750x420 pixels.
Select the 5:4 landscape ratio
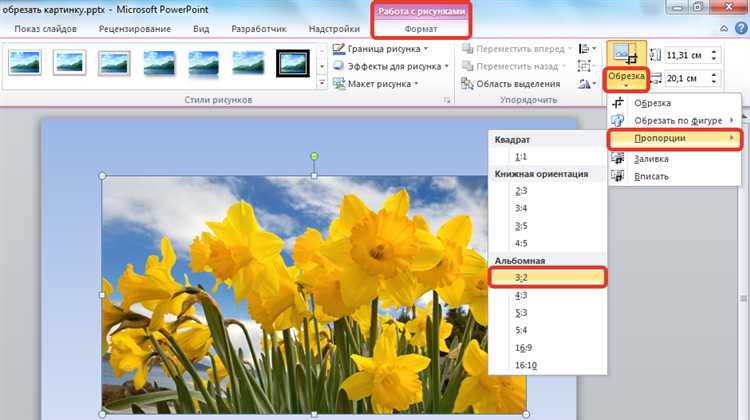coord(548,330)
